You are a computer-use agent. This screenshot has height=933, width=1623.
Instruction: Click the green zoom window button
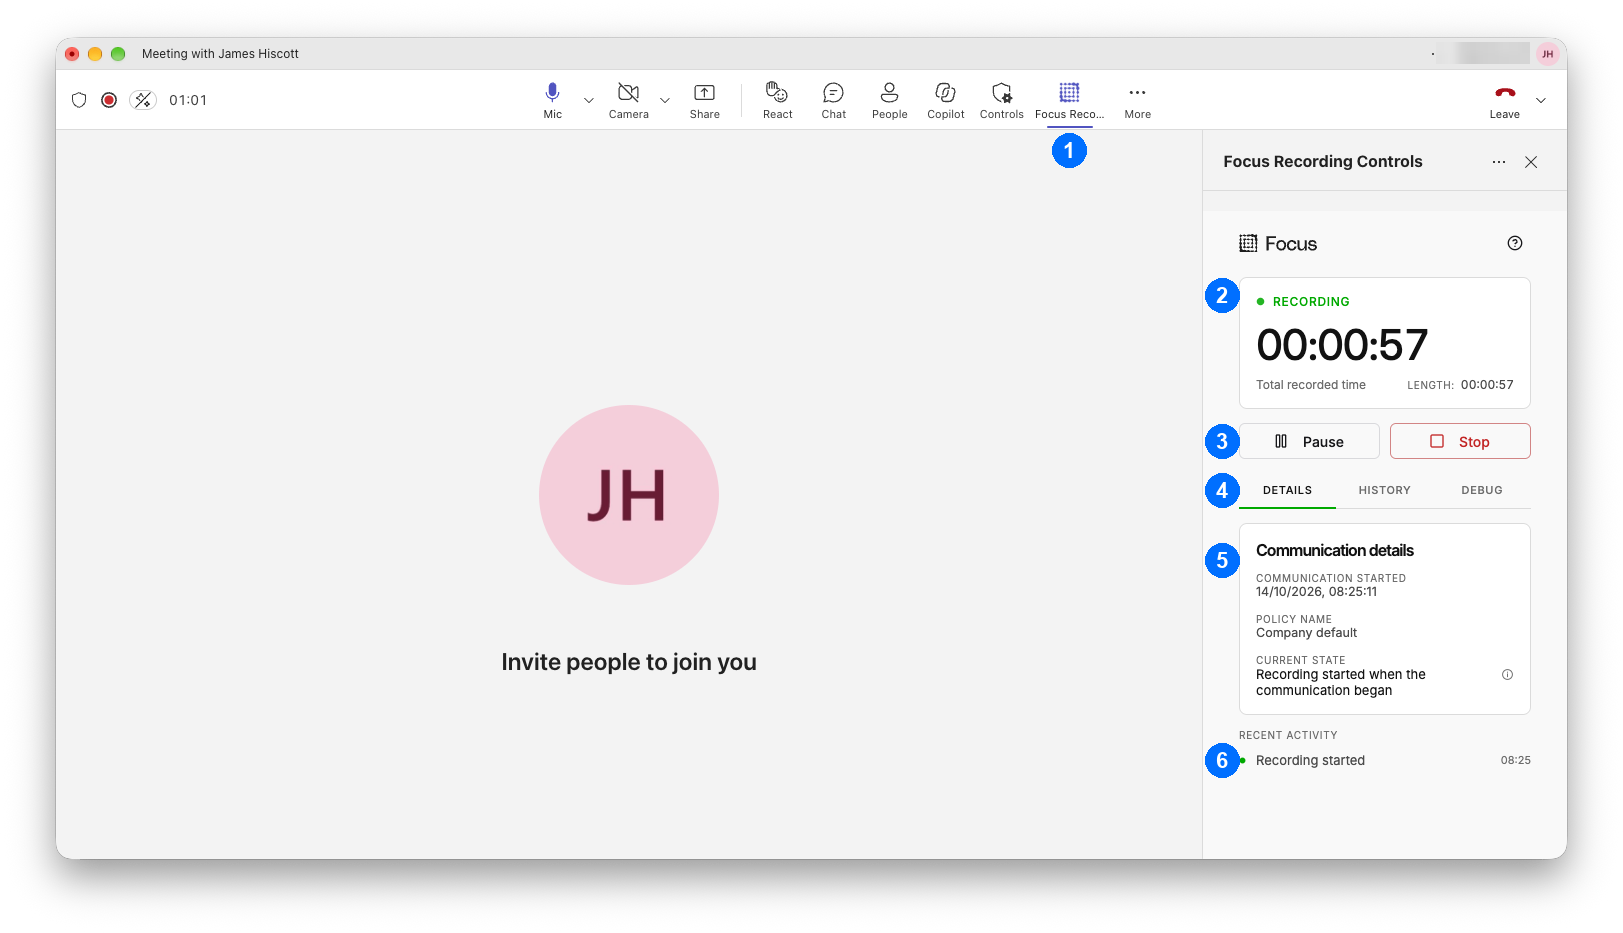coord(118,54)
